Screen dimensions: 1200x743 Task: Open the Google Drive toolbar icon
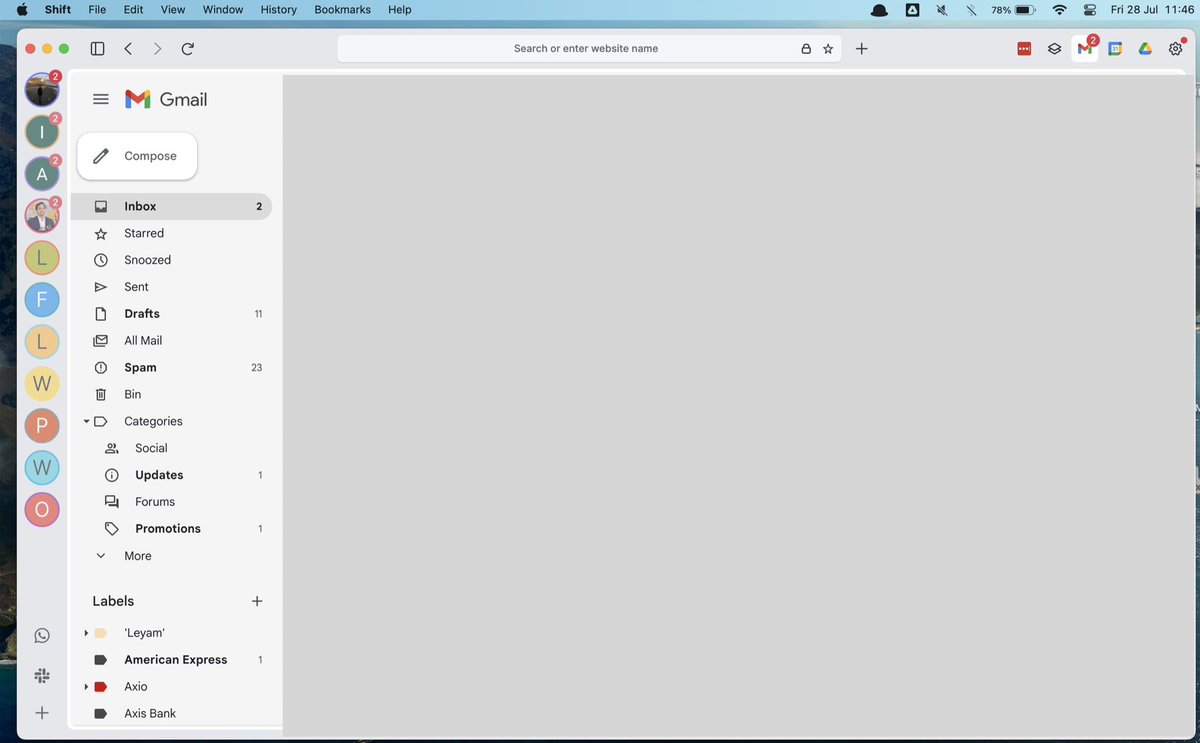pyautogui.click(x=1145, y=48)
